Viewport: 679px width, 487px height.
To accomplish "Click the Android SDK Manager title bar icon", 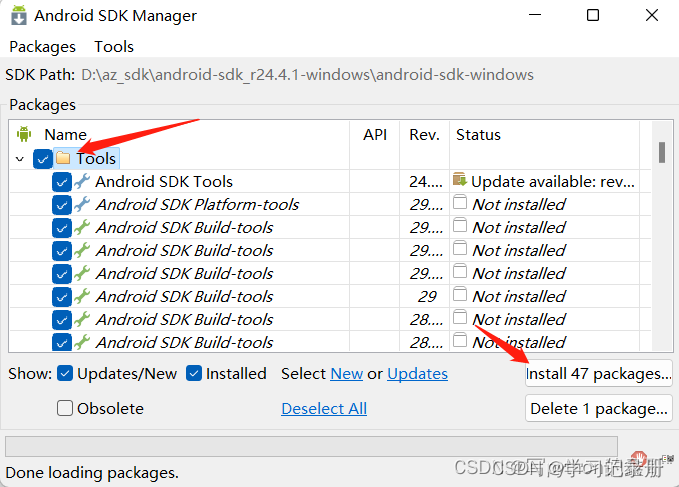I will tap(17, 15).
